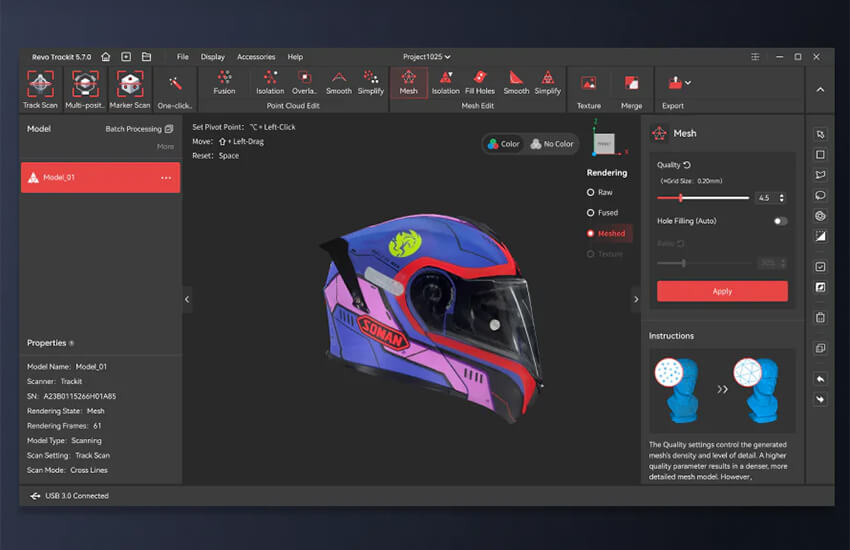Open the settings list icon near minimize
Image resolution: width=850 pixels, height=550 pixels.
pos(755,57)
